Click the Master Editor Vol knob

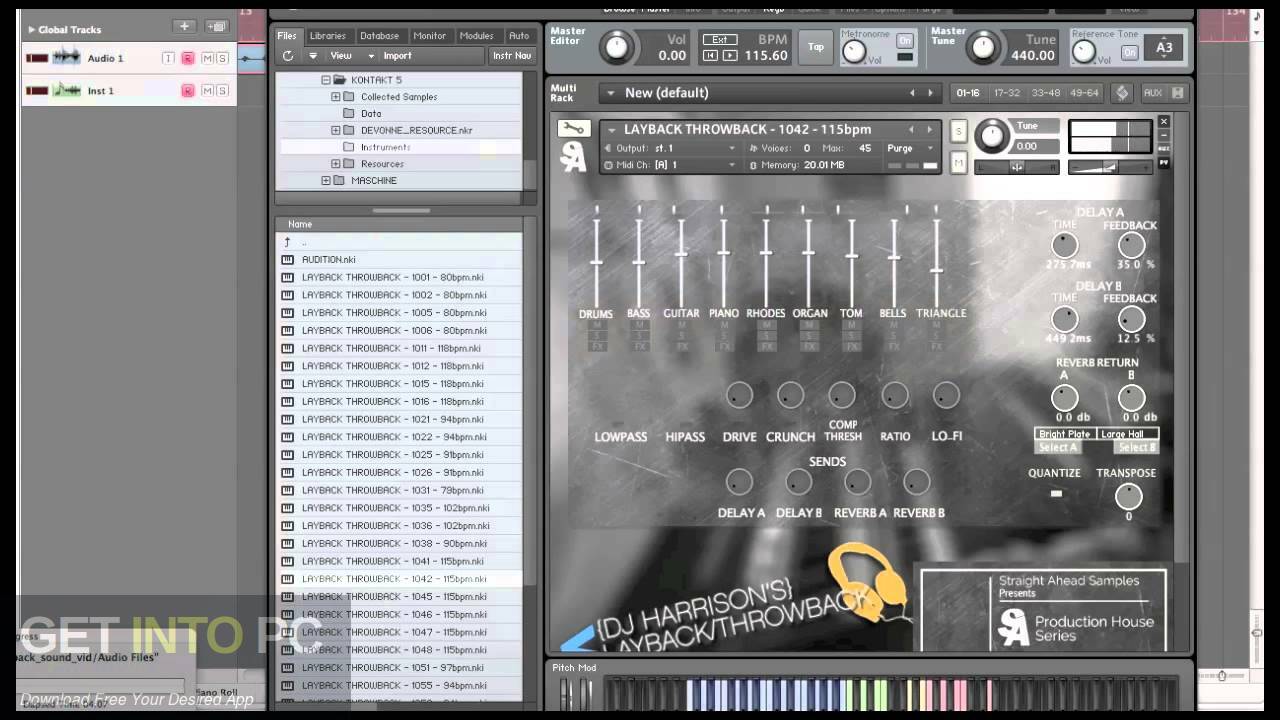pos(617,46)
